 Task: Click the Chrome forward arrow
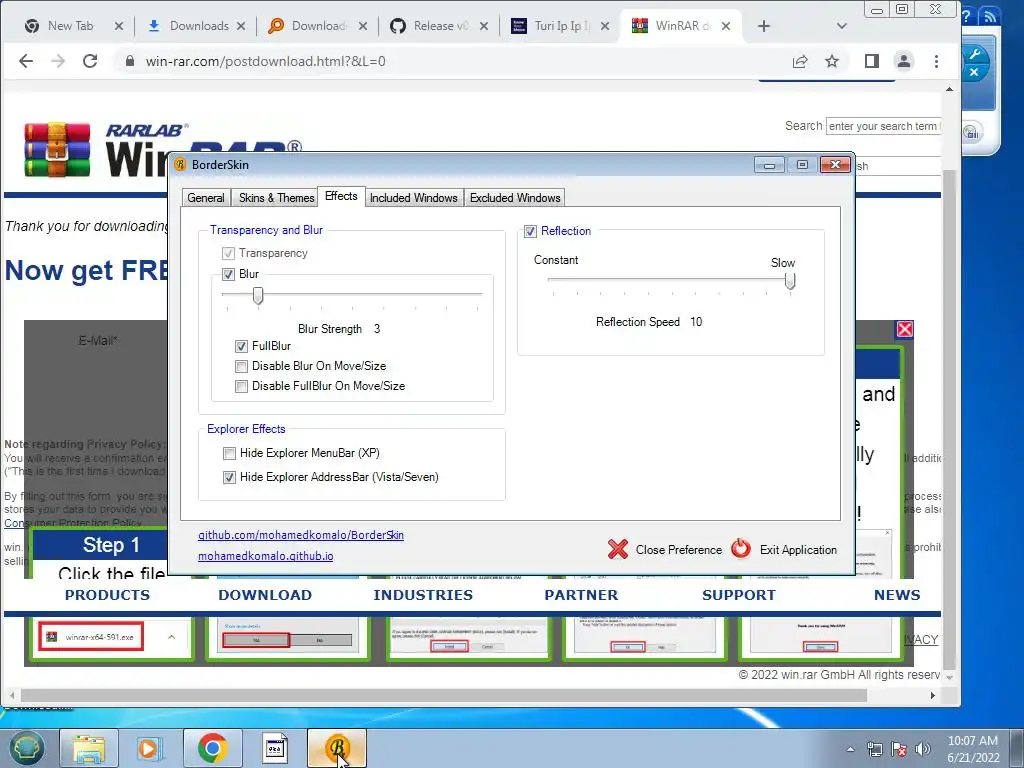[58, 61]
